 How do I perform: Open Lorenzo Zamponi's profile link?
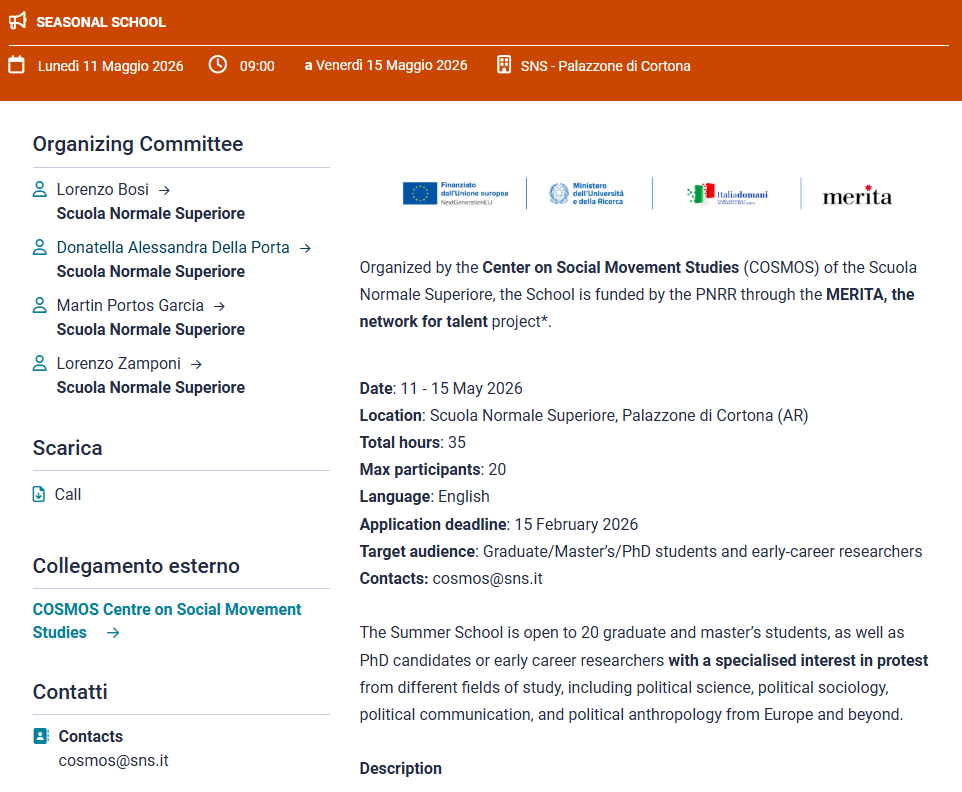pos(118,363)
